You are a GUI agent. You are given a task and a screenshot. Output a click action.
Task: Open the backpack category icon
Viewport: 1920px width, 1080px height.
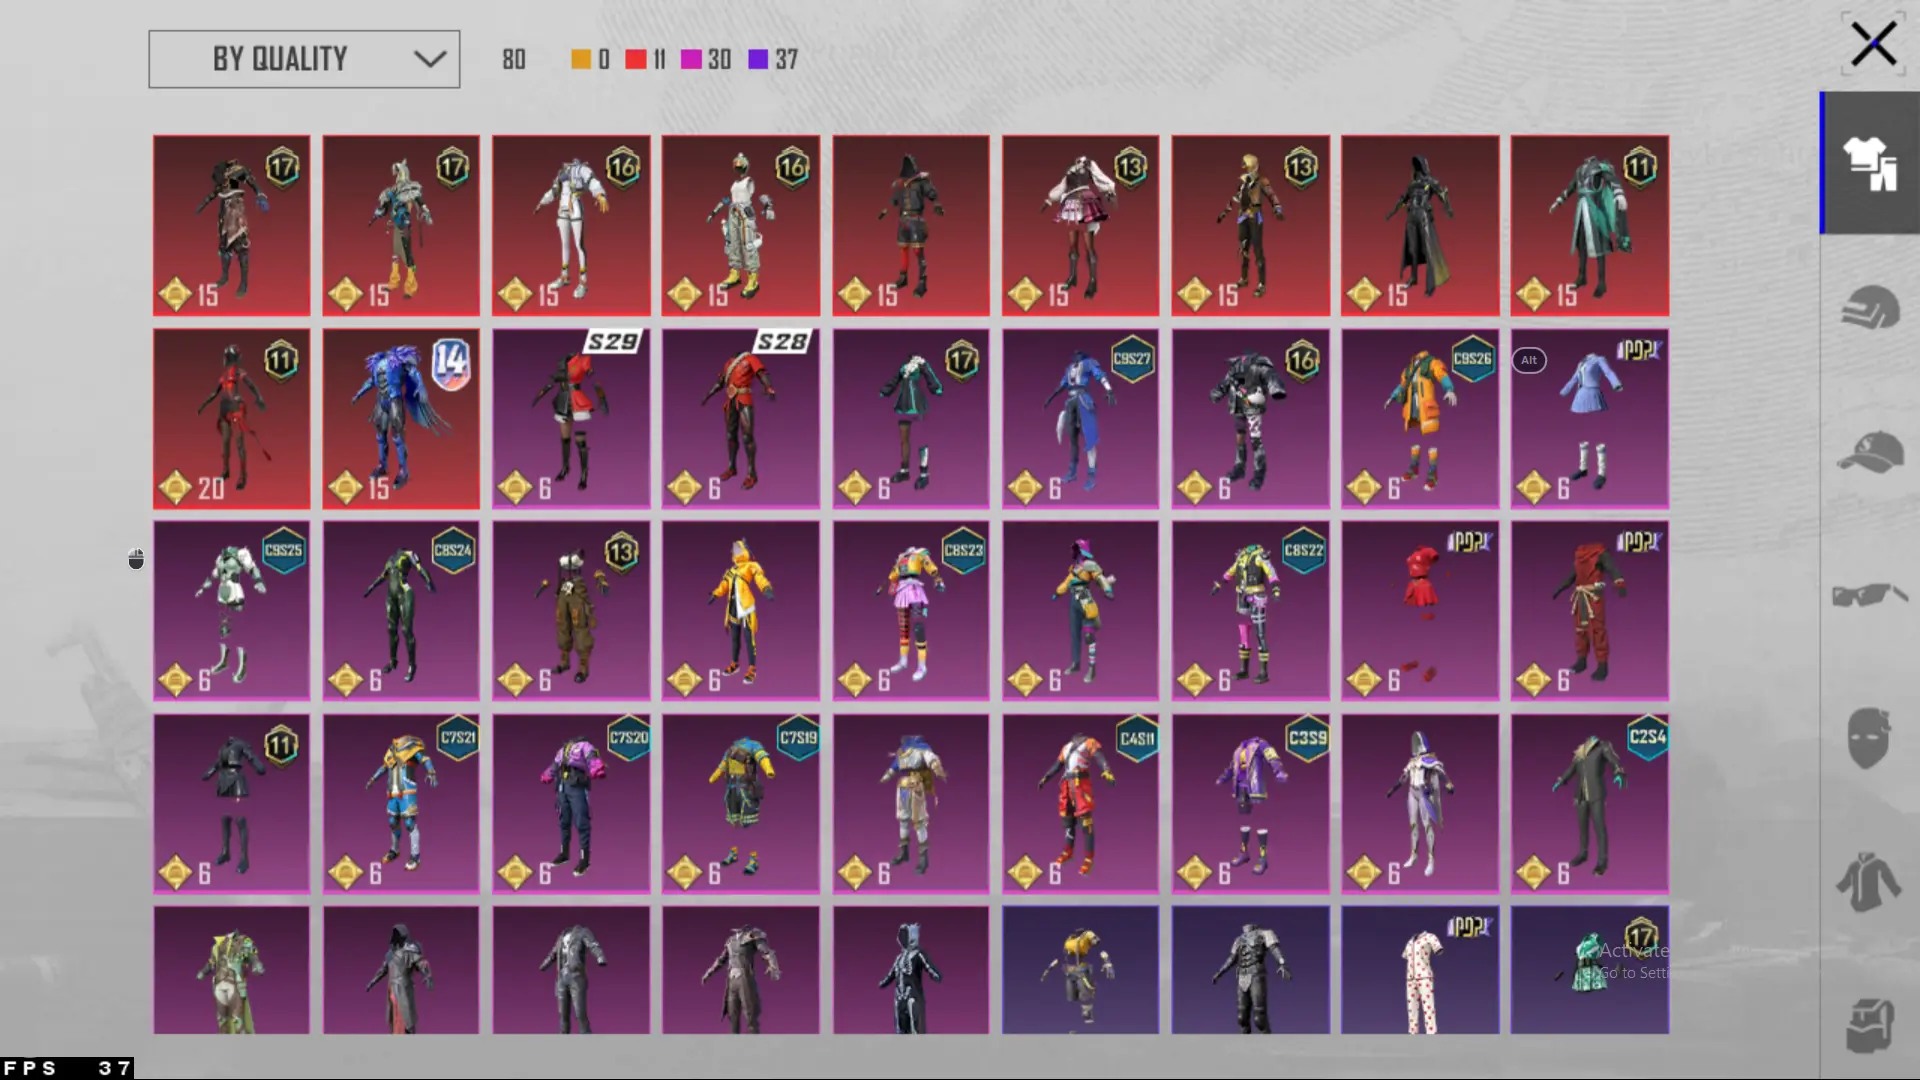(1869, 1024)
